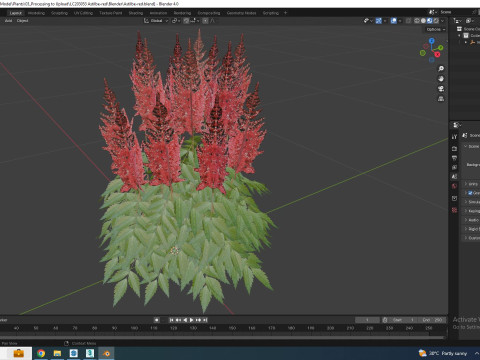The image size is (480, 360).
Task: Open the World properties tab
Action: tap(454, 186)
